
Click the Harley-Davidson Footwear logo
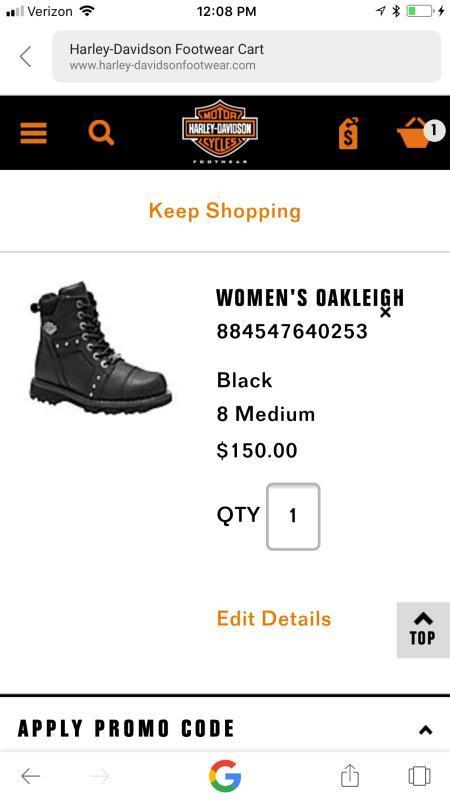(220, 131)
